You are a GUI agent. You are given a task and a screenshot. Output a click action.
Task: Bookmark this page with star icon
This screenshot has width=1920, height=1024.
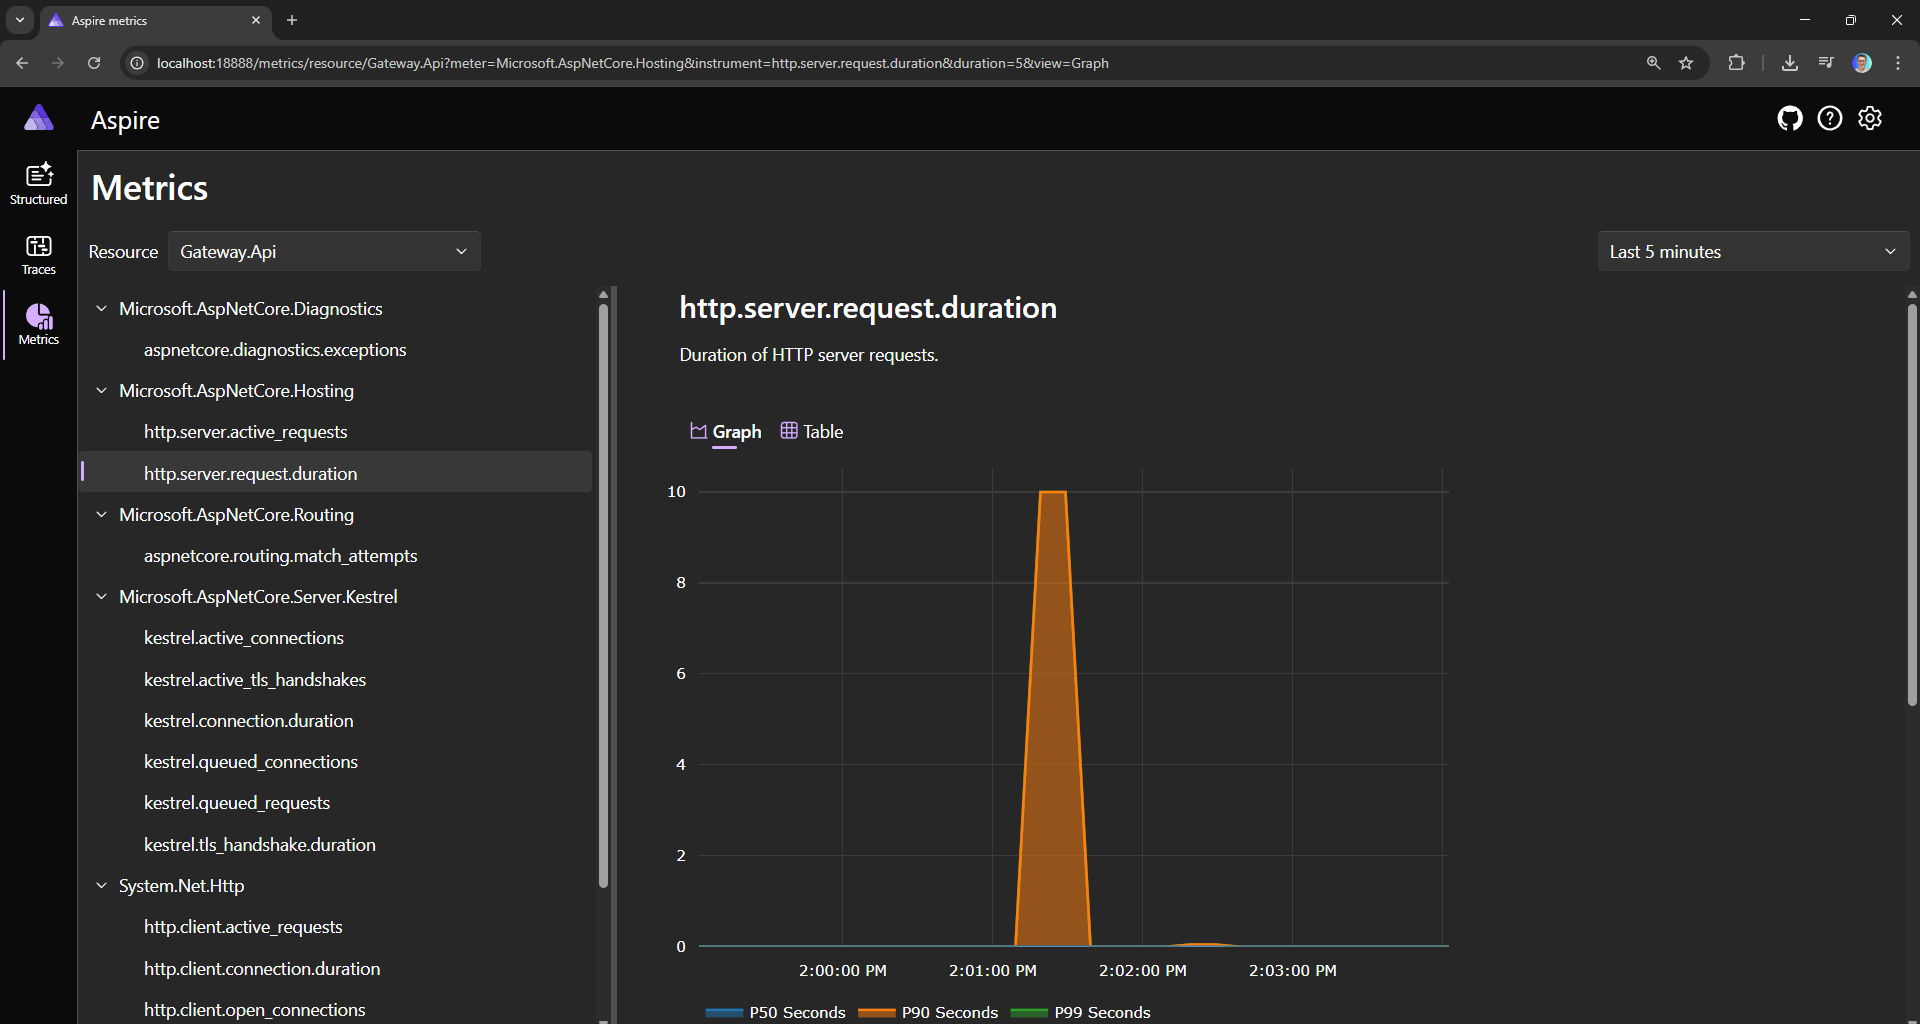point(1686,63)
